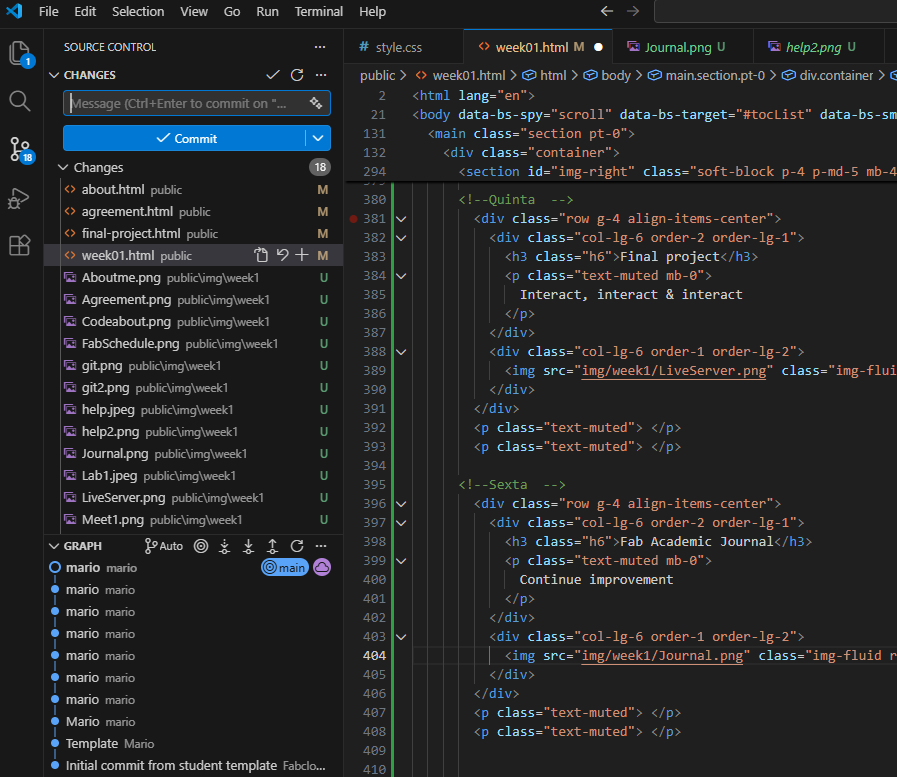
Task: Click the main branch badge in graph
Action: (284, 567)
